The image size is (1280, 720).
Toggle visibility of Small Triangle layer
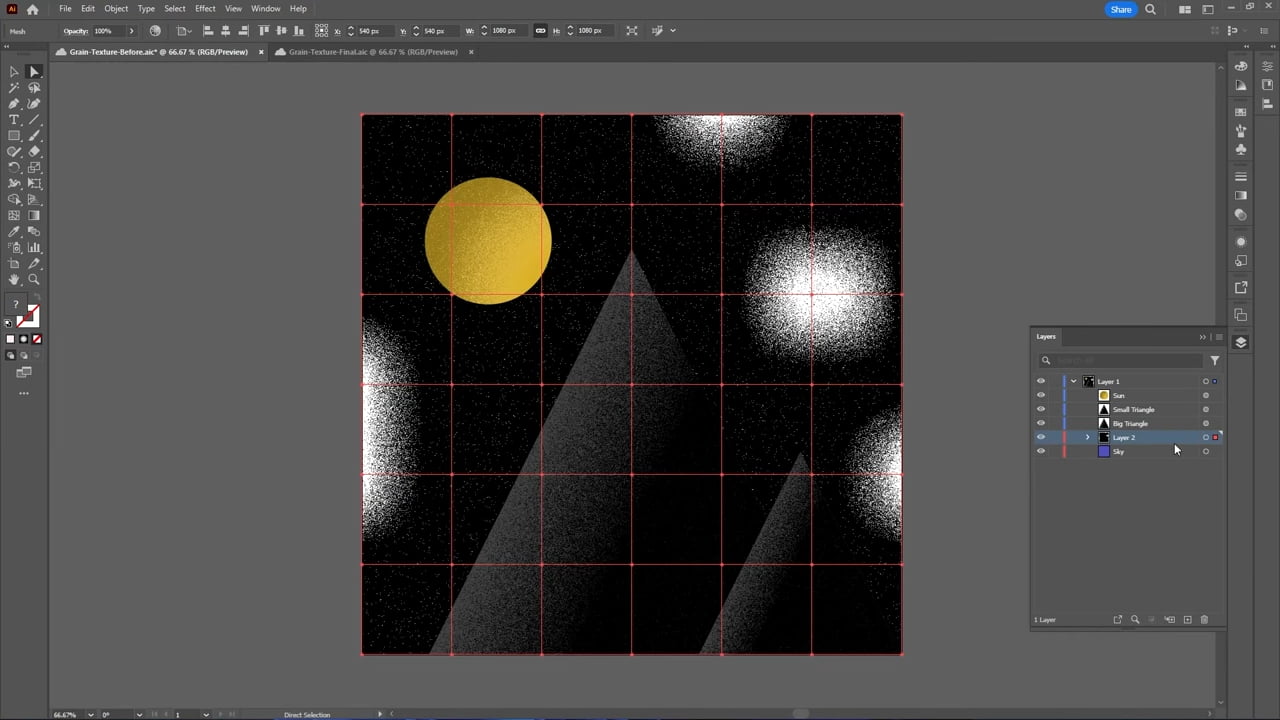tap(1041, 409)
